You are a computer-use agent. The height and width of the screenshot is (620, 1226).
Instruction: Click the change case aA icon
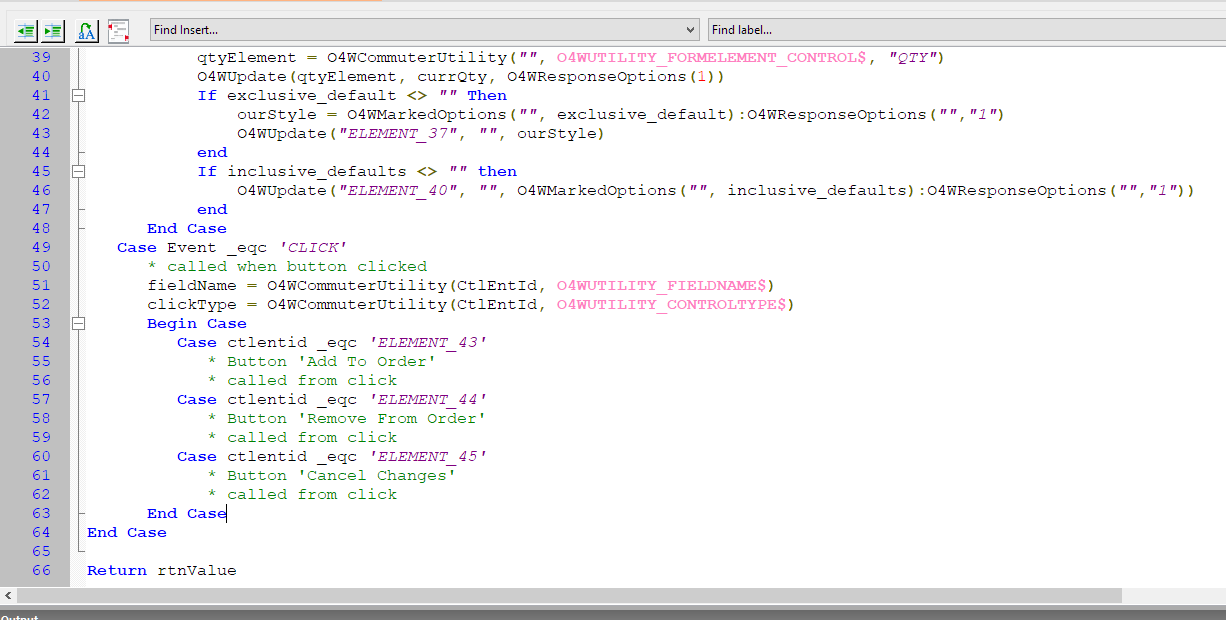tap(87, 31)
